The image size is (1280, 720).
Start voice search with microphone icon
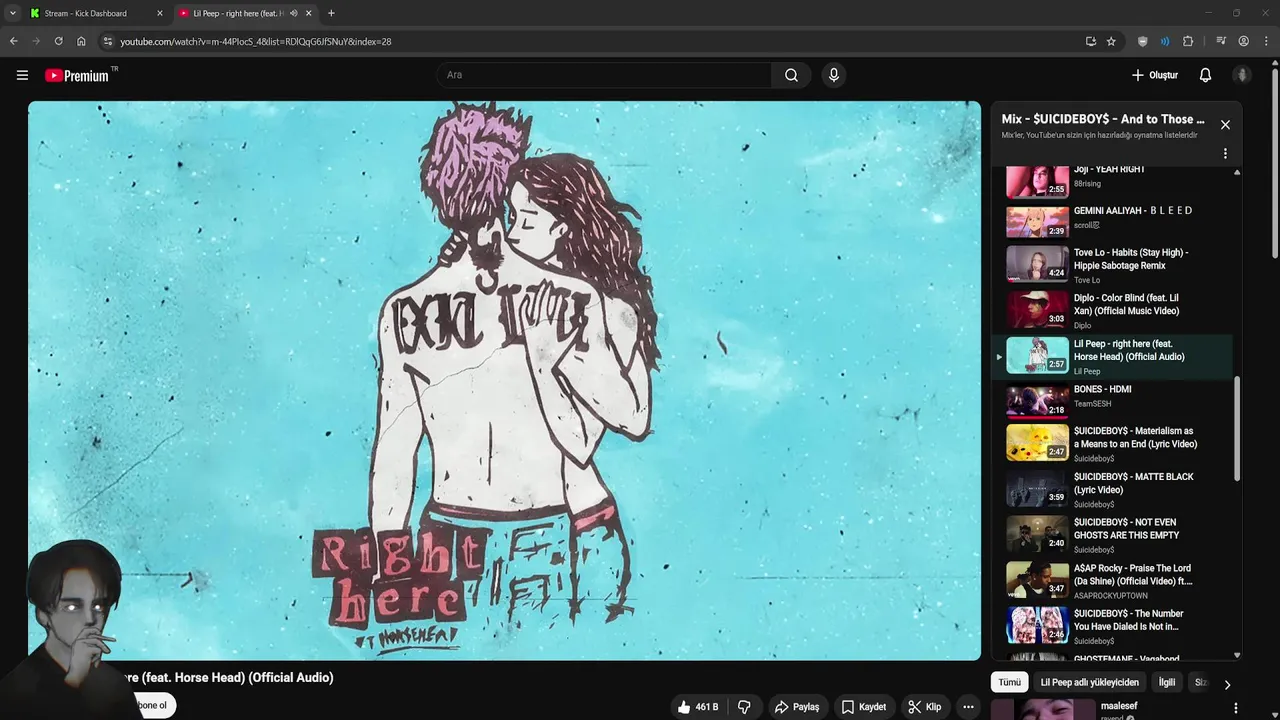[833, 75]
